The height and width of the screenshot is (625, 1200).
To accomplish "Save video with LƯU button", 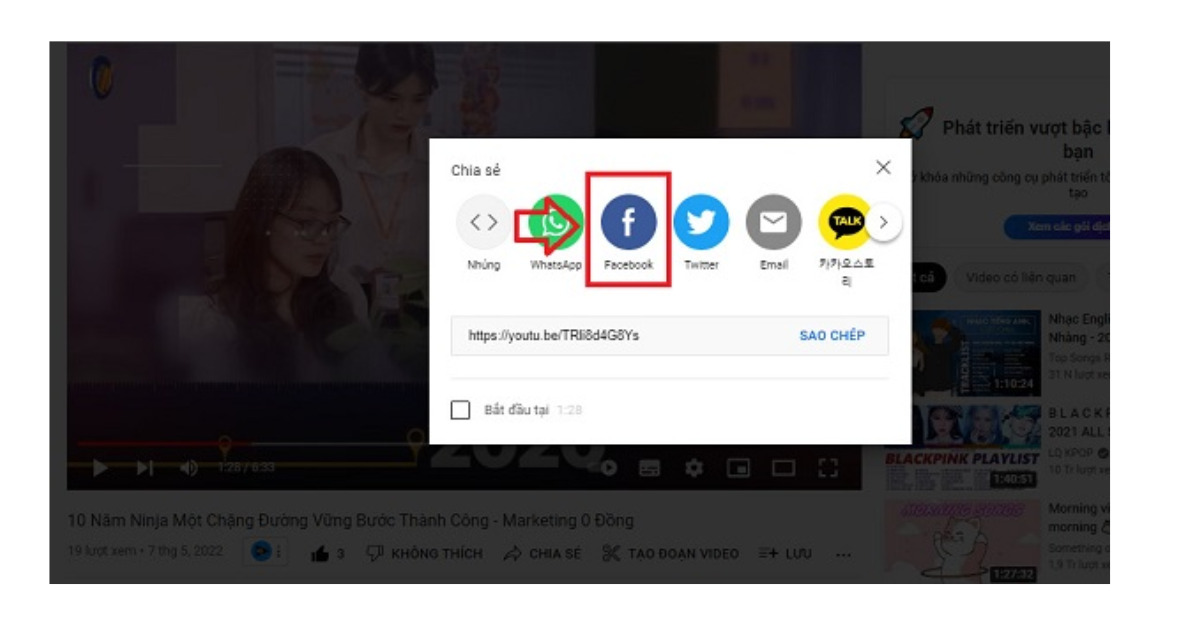I will pyautogui.click(x=785, y=554).
